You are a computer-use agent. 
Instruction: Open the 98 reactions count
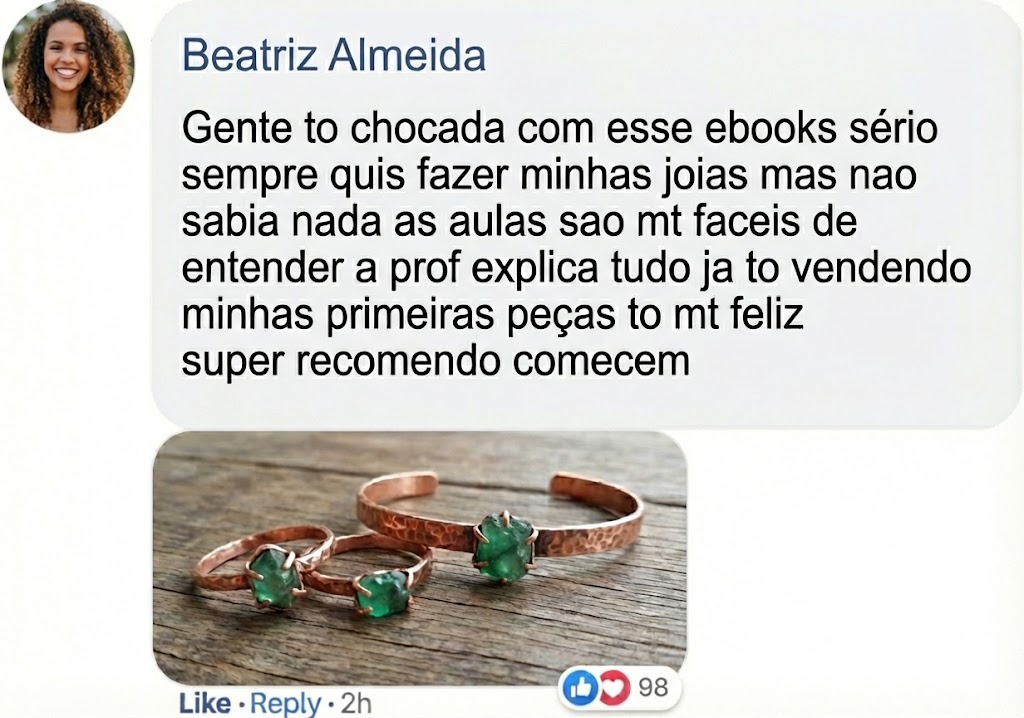click(x=653, y=688)
